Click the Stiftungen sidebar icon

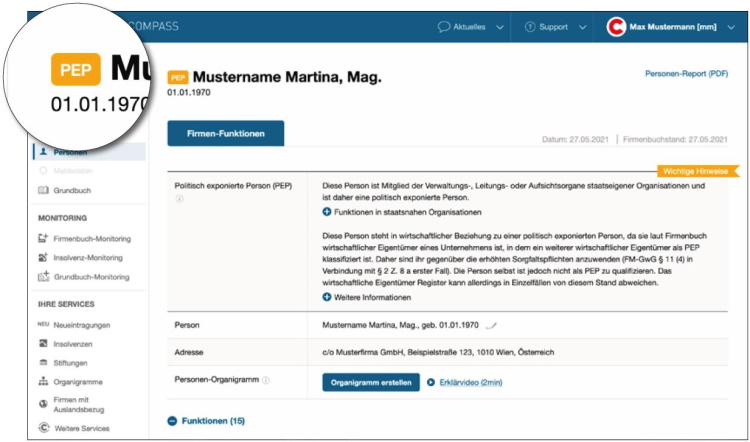(x=43, y=363)
